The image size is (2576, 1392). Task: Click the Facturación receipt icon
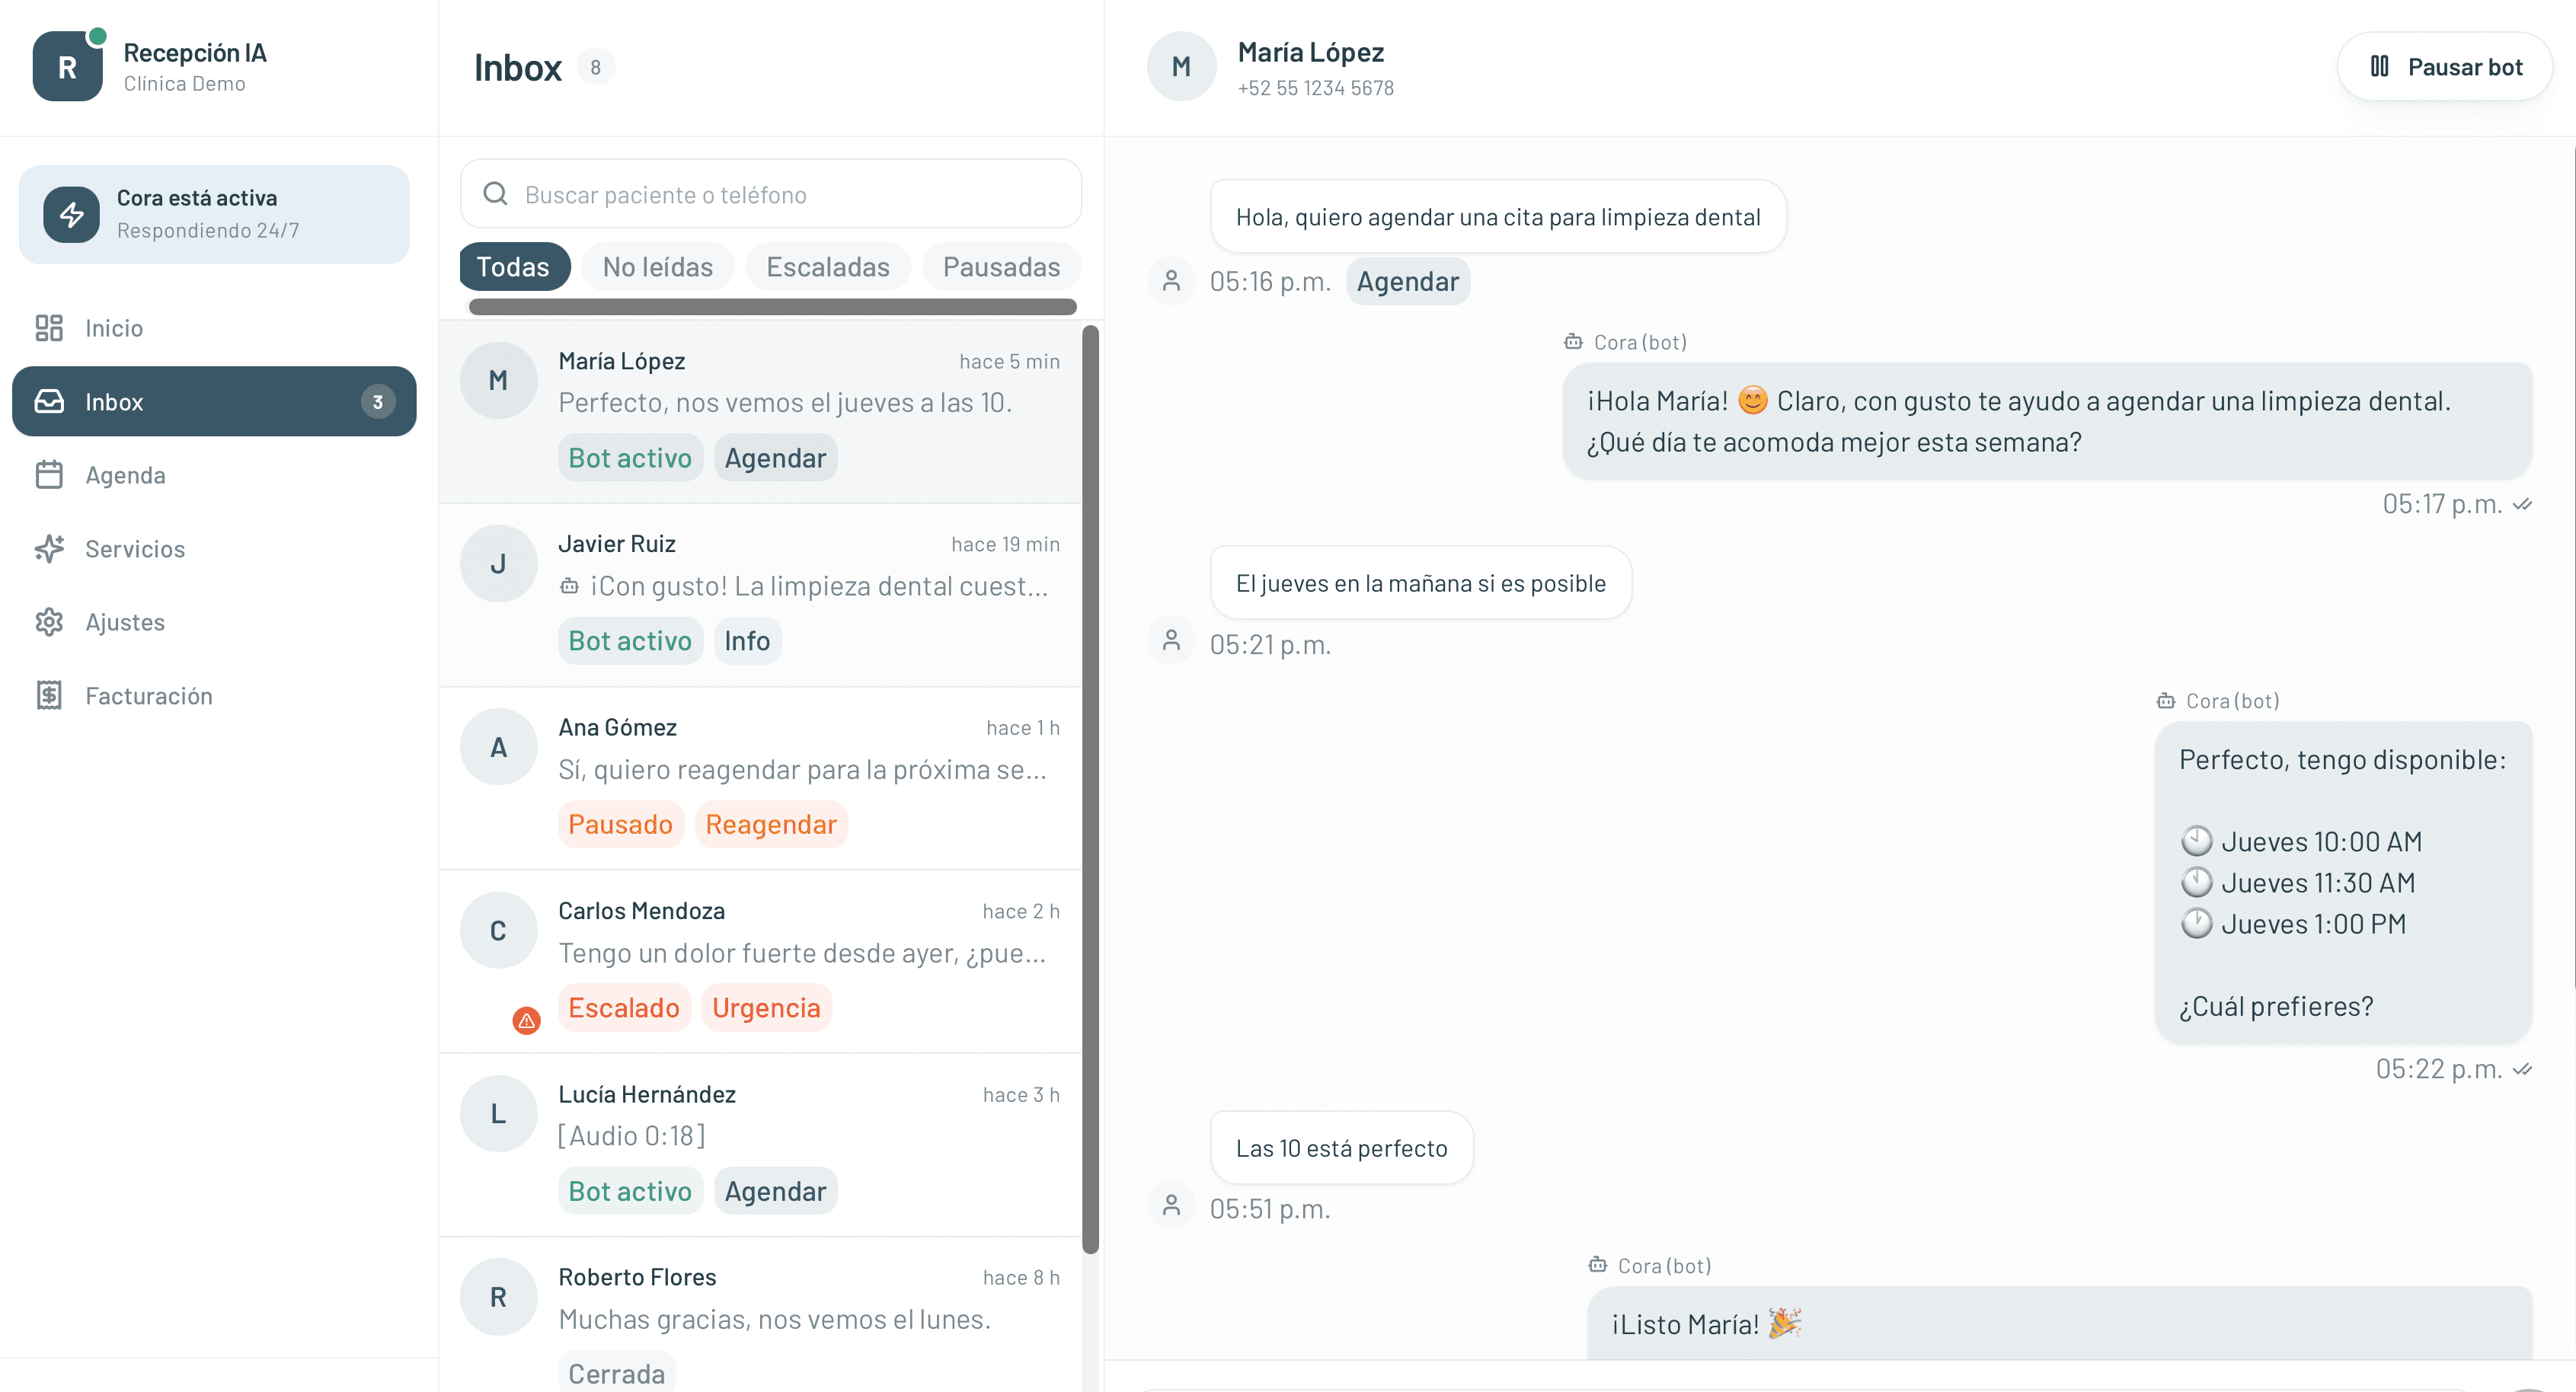tap(49, 695)
